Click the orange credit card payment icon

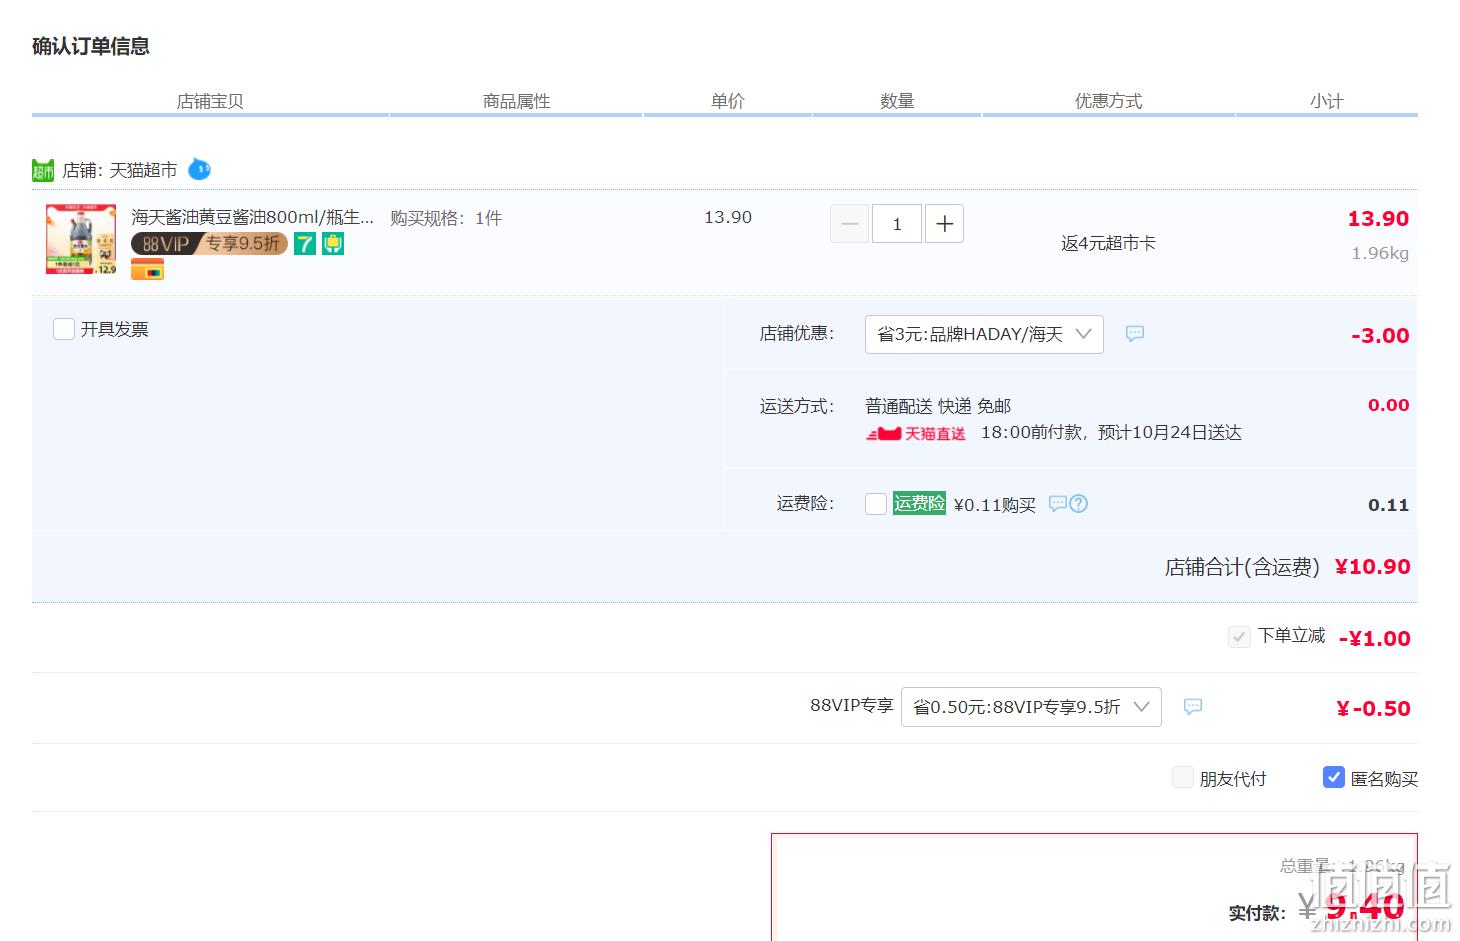pos(147,270)
